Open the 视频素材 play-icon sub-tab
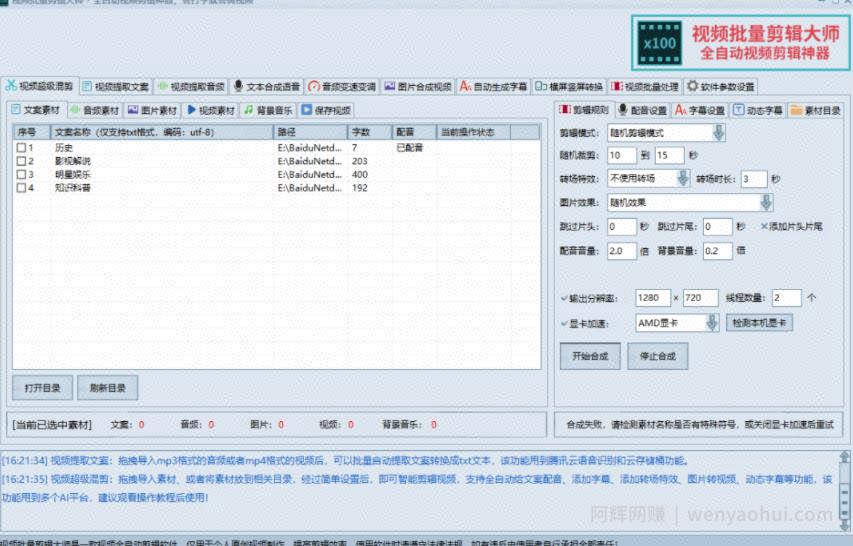853x546 pixels. (x=211, y=110)
